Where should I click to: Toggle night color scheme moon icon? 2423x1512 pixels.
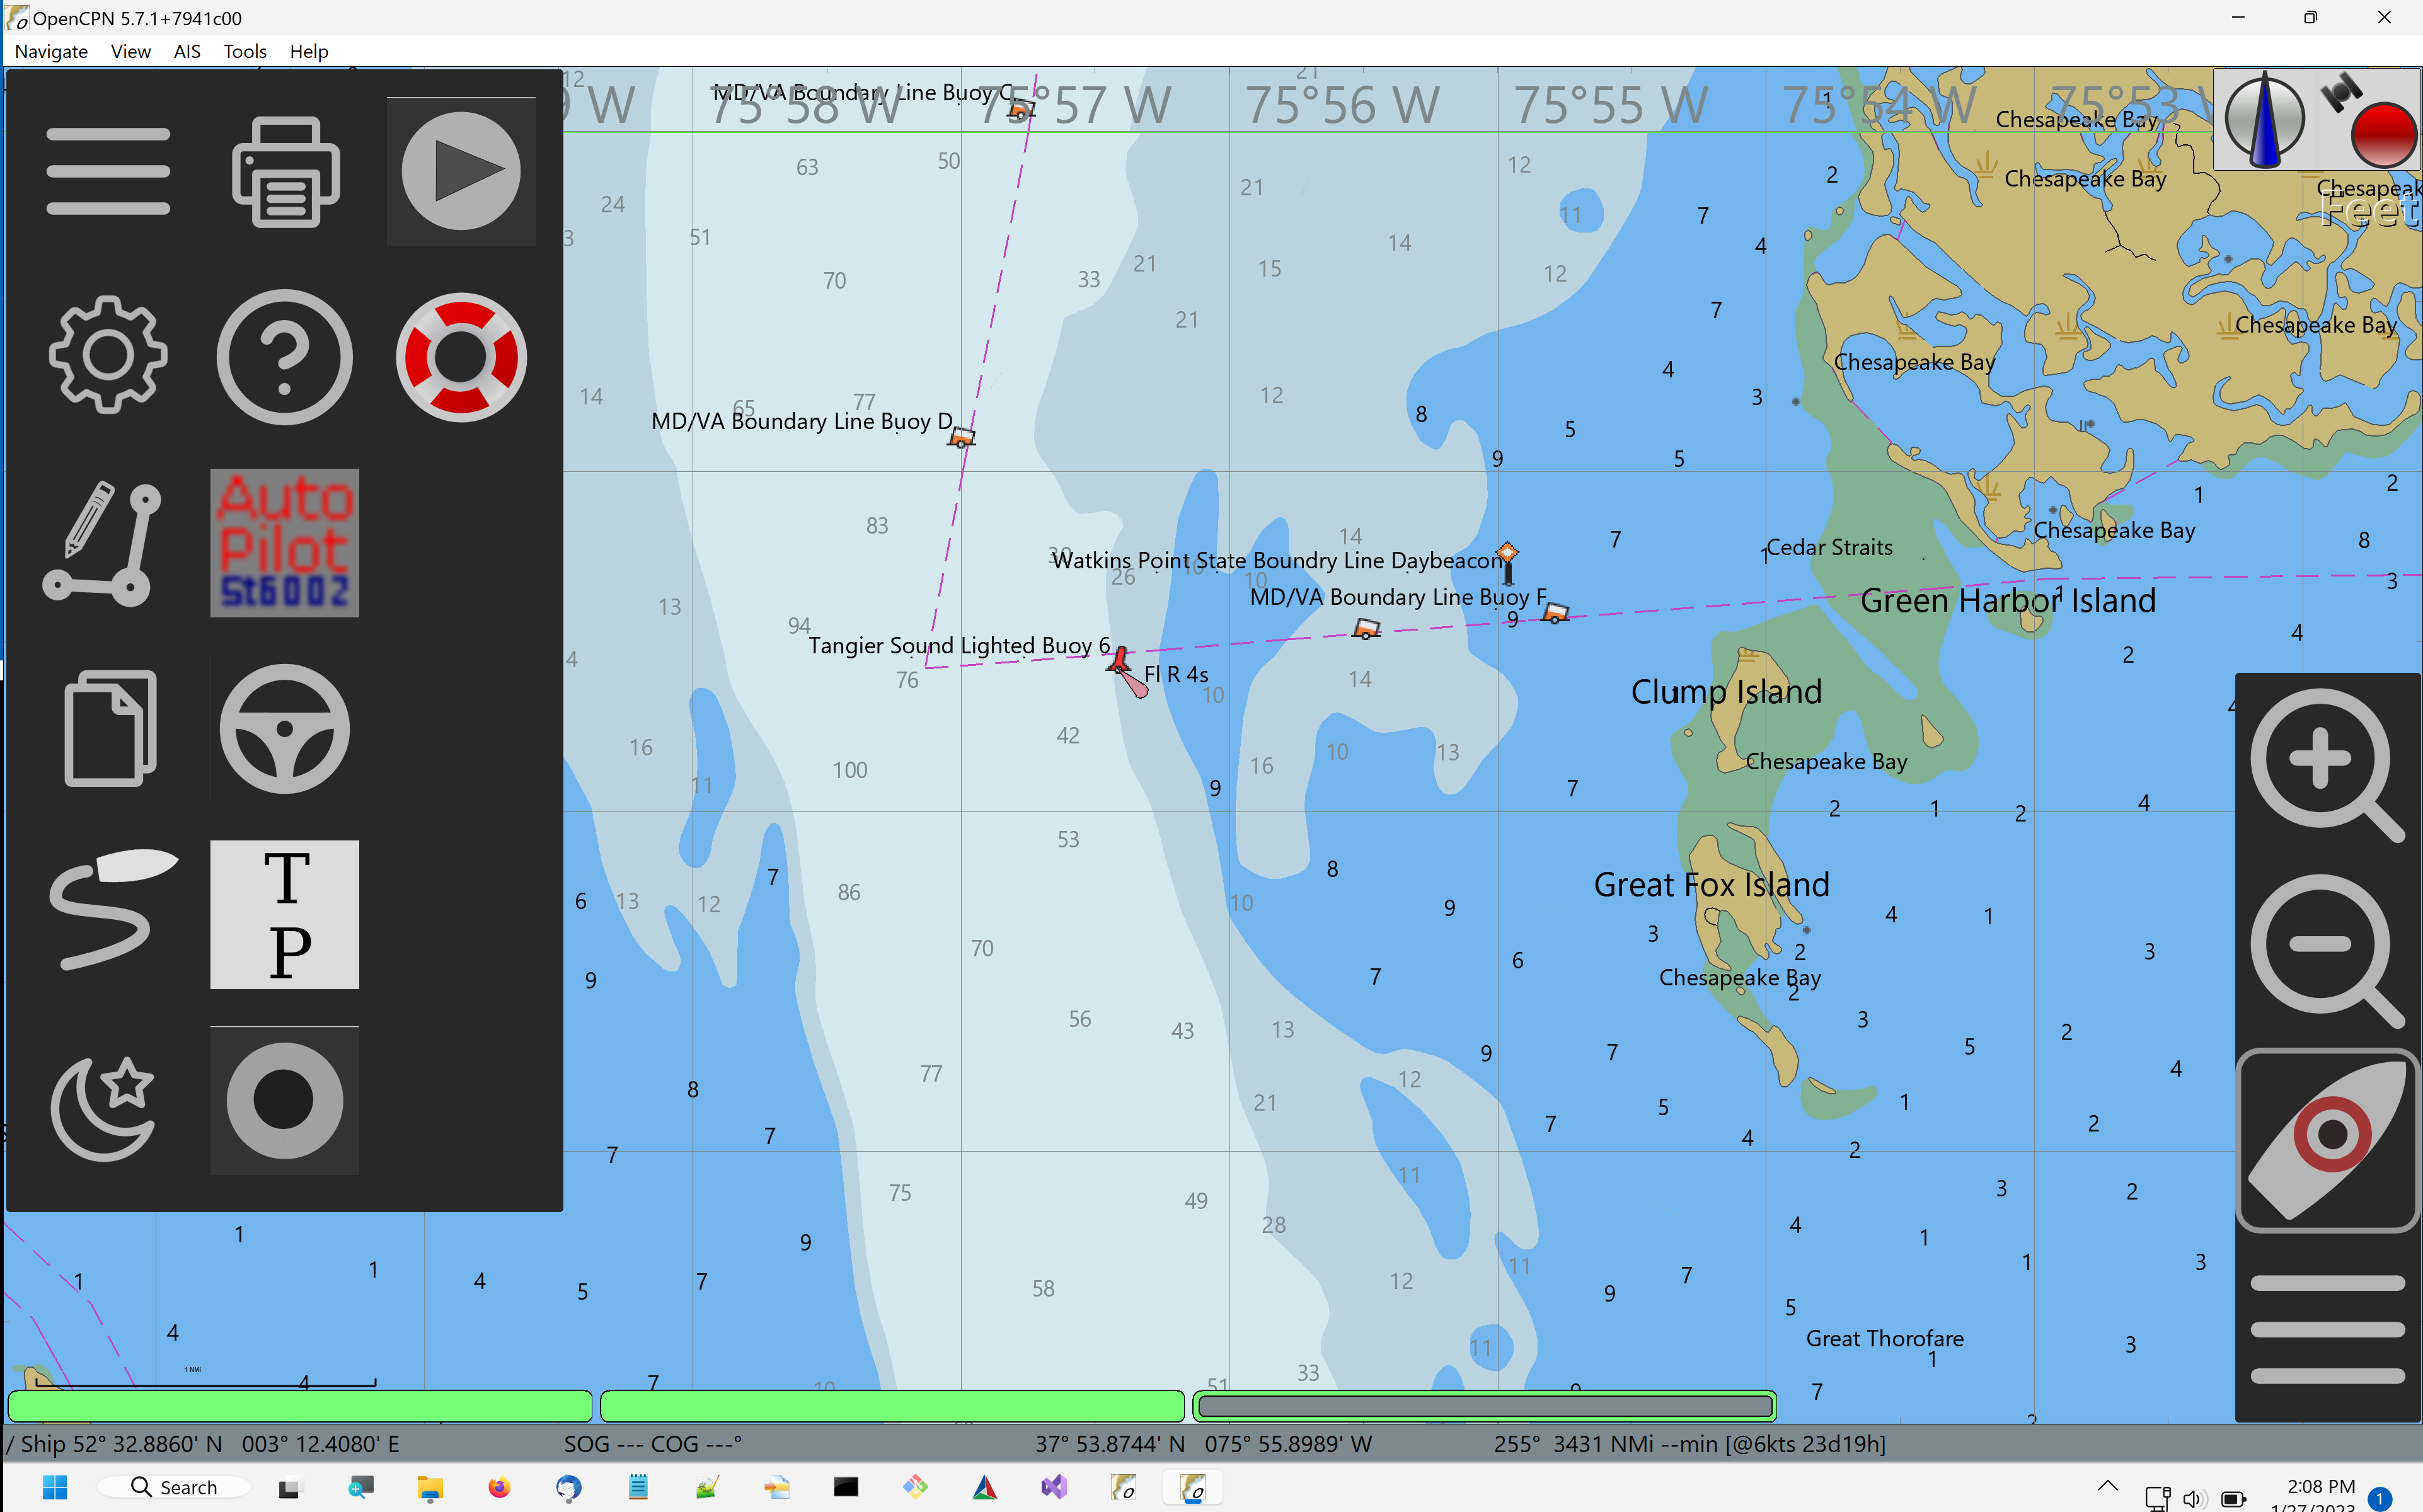click(x=104, y=1108)
